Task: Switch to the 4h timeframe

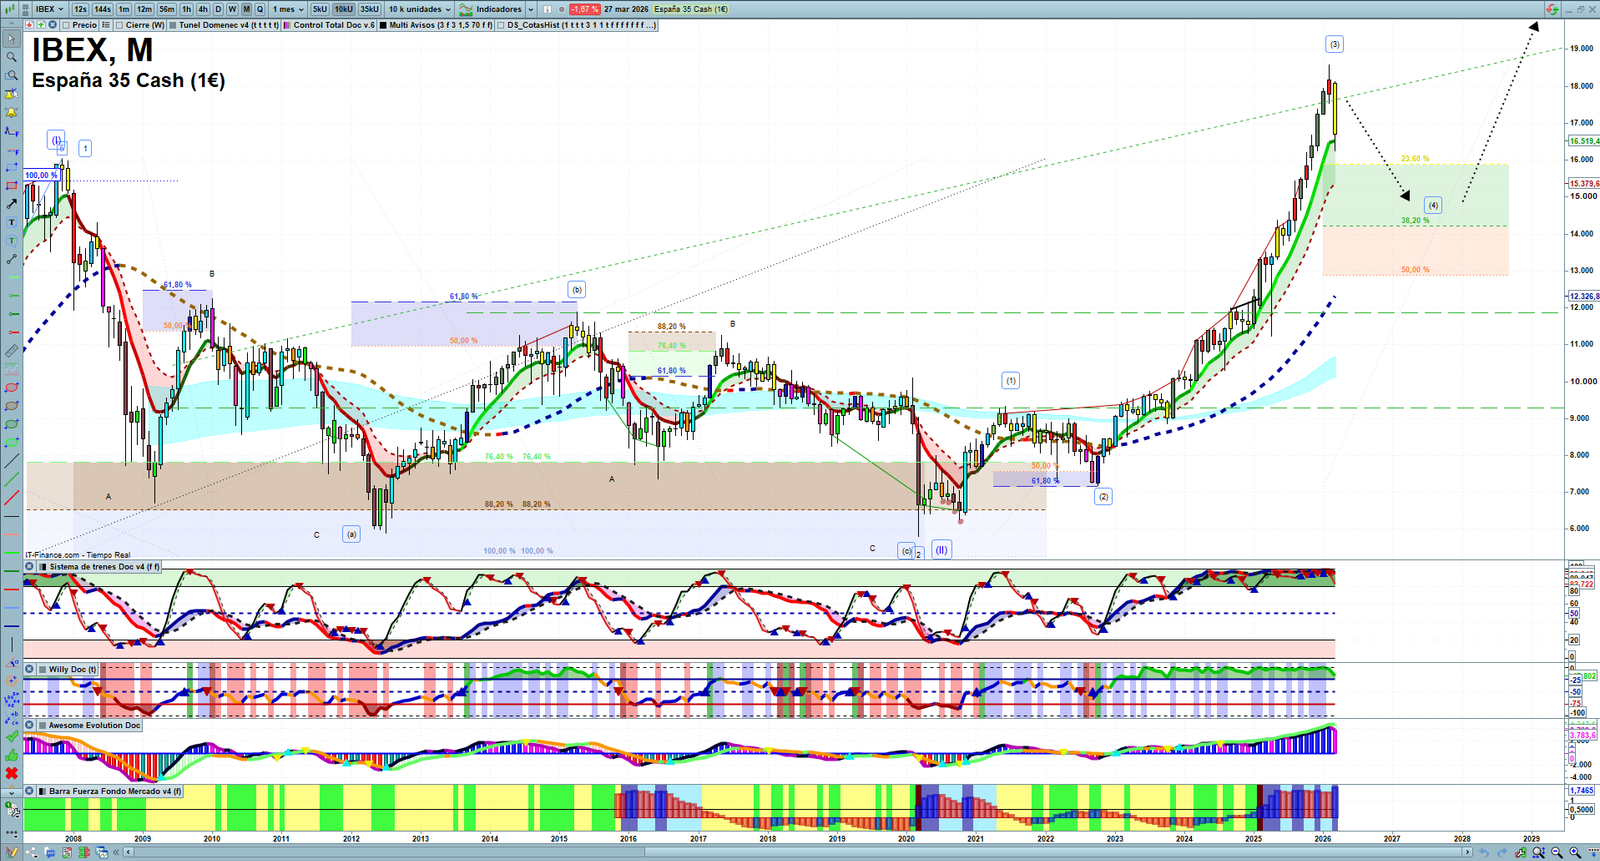Action: click(203, 9)
